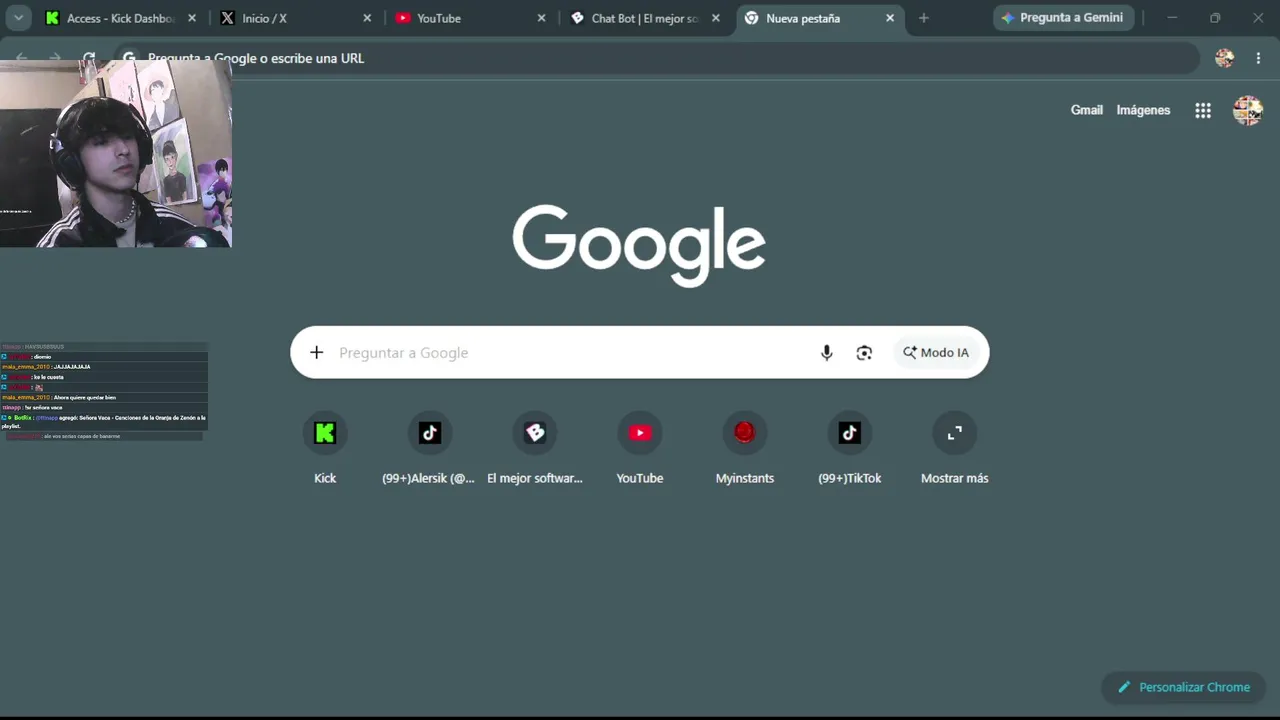This screenshot has height=720, width=1280.
Task: Switch to the Access - Kick Dashboard tab
Action: 121,18
